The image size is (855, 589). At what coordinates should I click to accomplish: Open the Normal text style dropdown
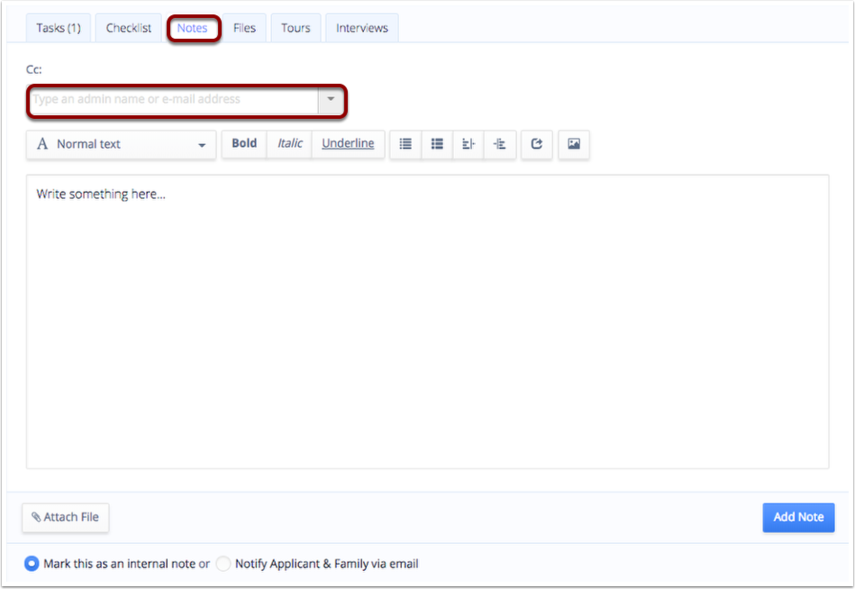pos(121,145)
